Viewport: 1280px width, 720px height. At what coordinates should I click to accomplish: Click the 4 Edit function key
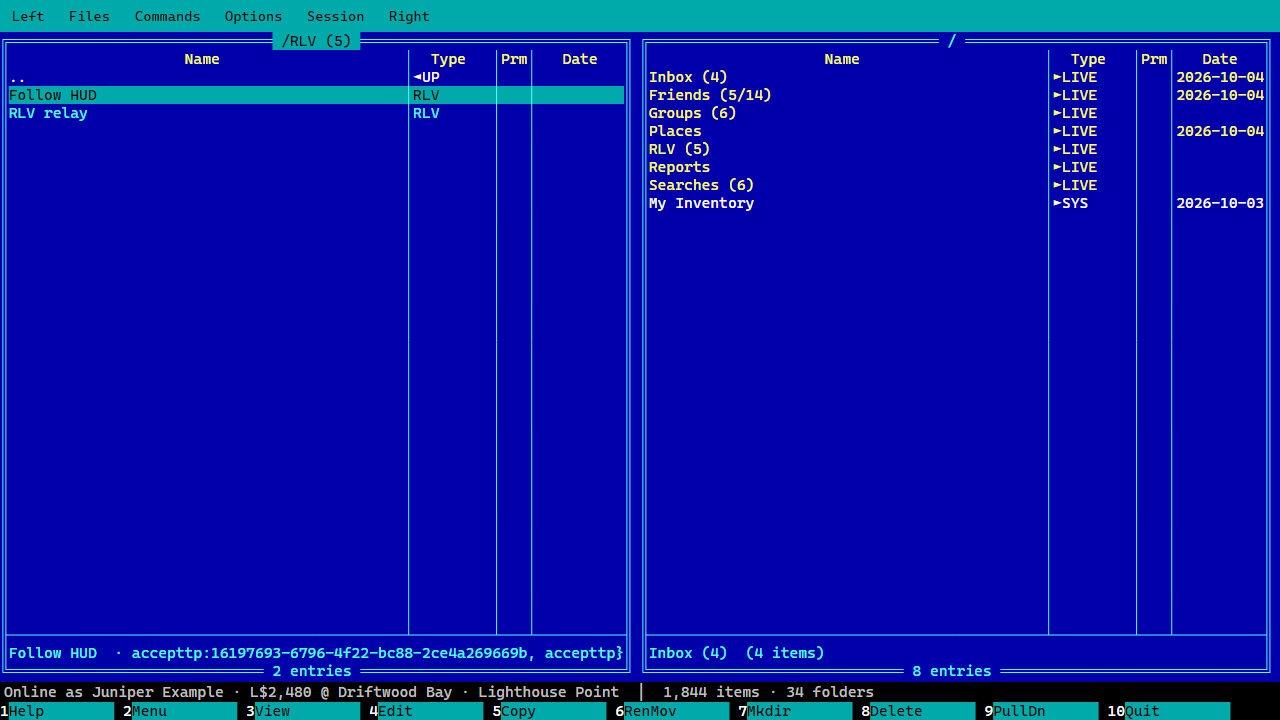[x=426, y=711]
